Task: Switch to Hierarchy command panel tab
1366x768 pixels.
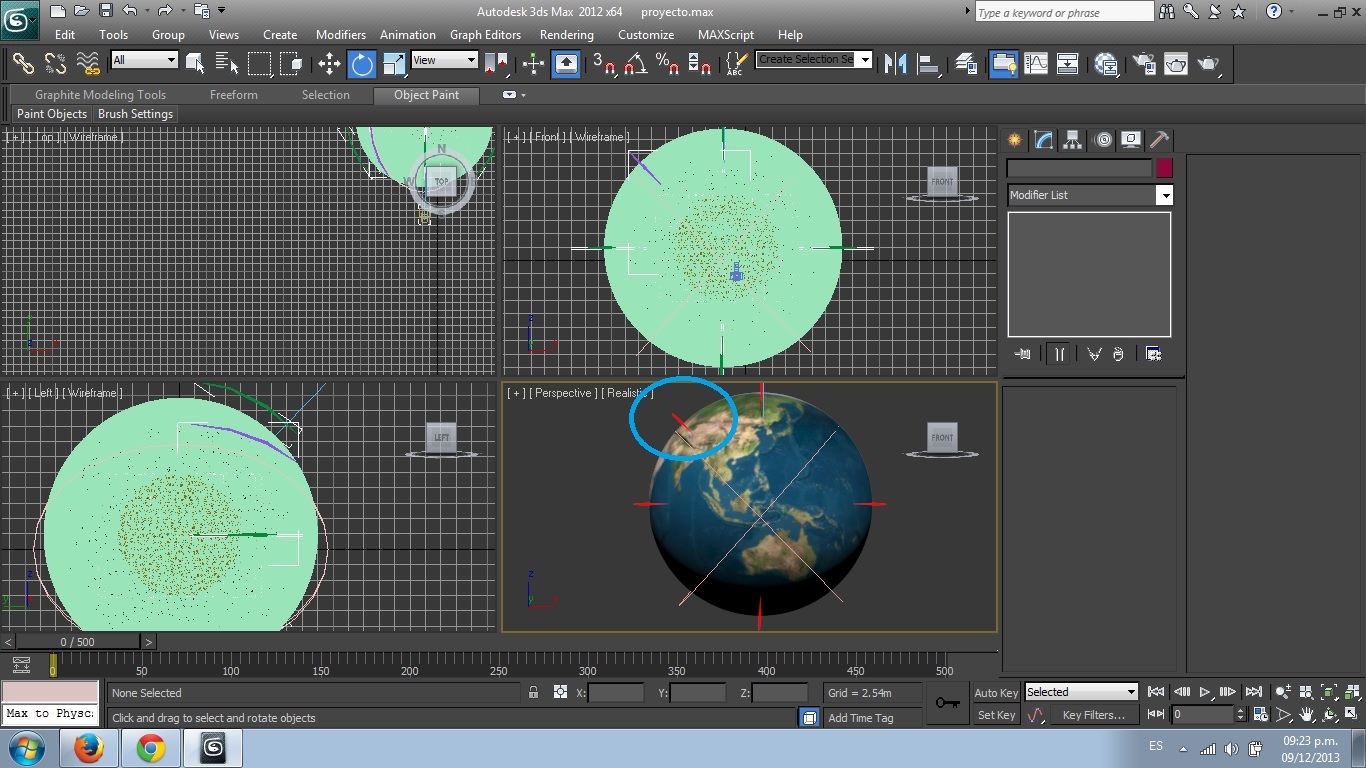Action: point(1072,140)
